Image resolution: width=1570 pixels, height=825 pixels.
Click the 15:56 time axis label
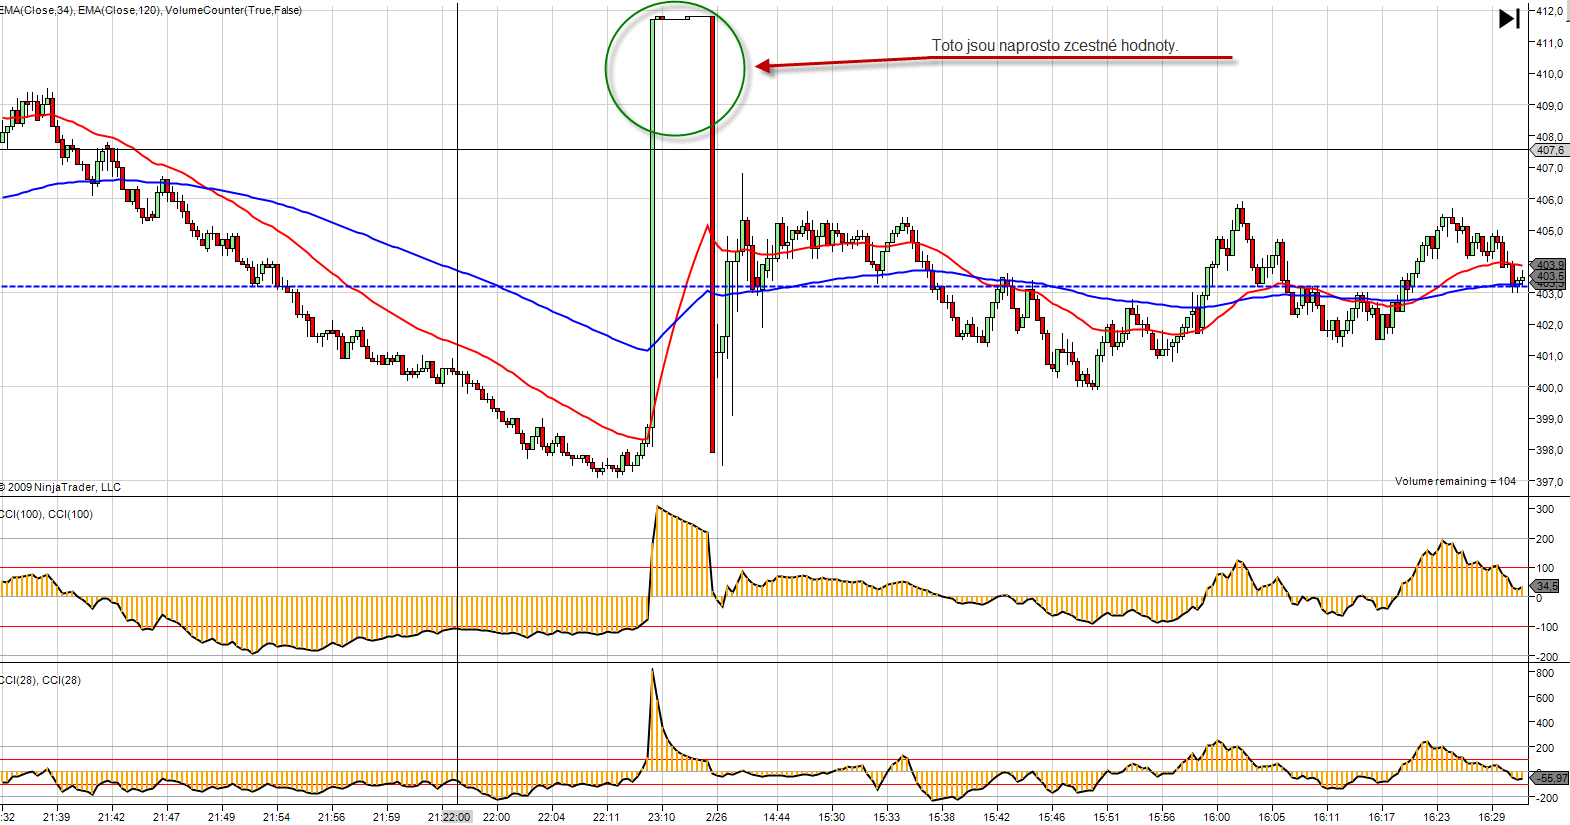pyautogui.click(x=1162, y=817)
